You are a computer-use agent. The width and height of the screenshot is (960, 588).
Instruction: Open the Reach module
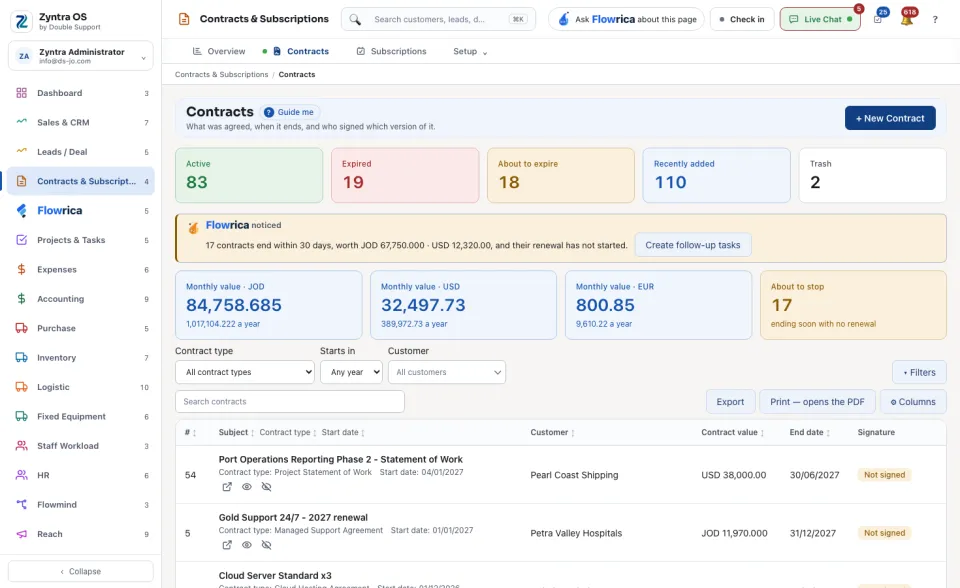click(x=81, y=534)
